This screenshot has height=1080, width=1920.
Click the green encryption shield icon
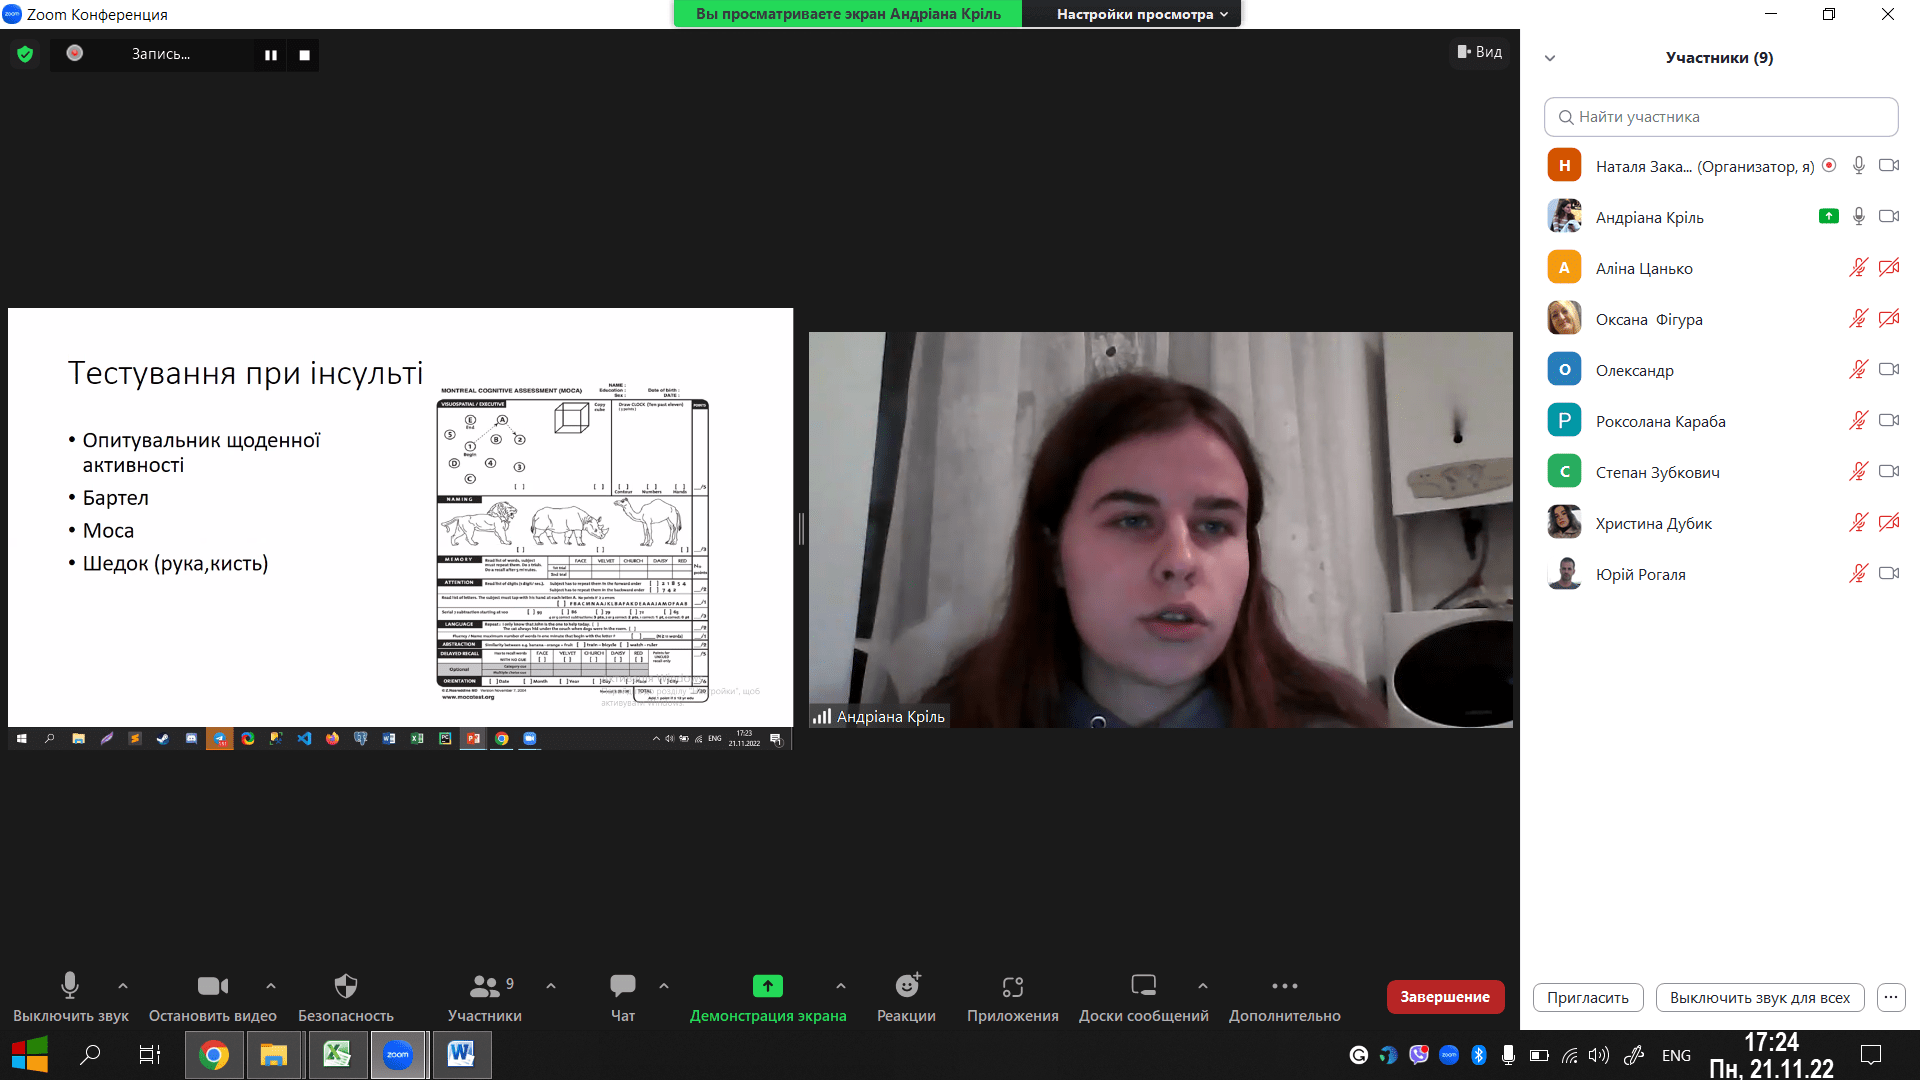tap(25, 54)
